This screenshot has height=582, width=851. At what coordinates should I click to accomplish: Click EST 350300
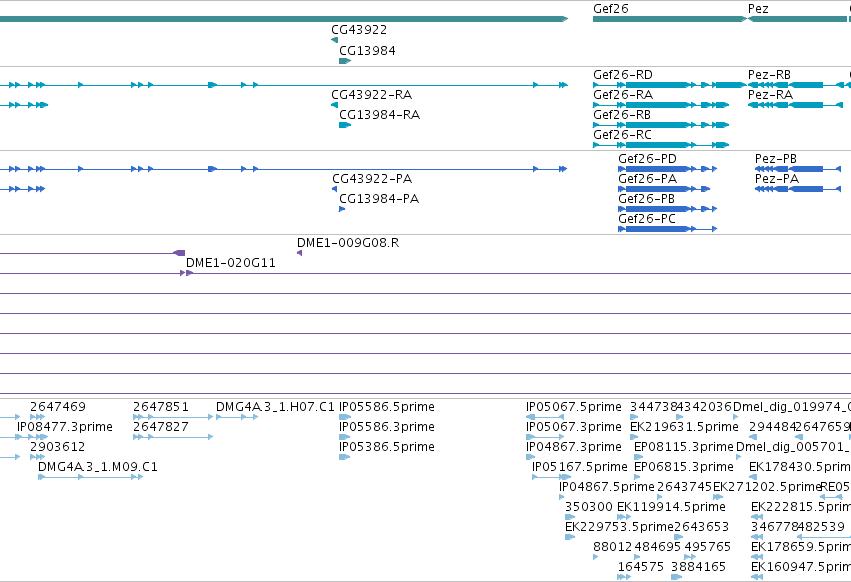pyautogui.click(x=570, y=517)
